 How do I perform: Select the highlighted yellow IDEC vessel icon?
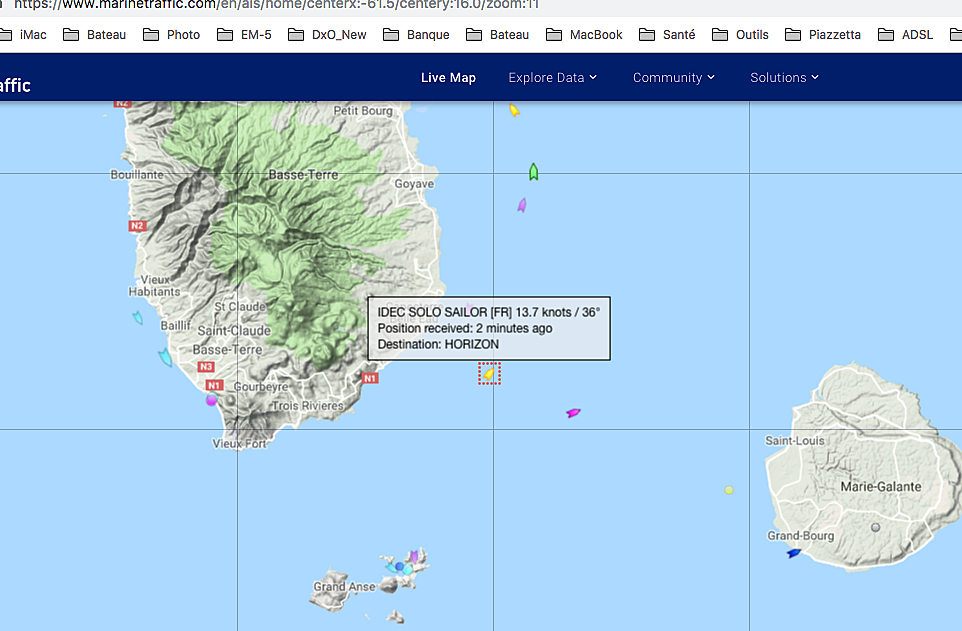(x=489, y=373)
